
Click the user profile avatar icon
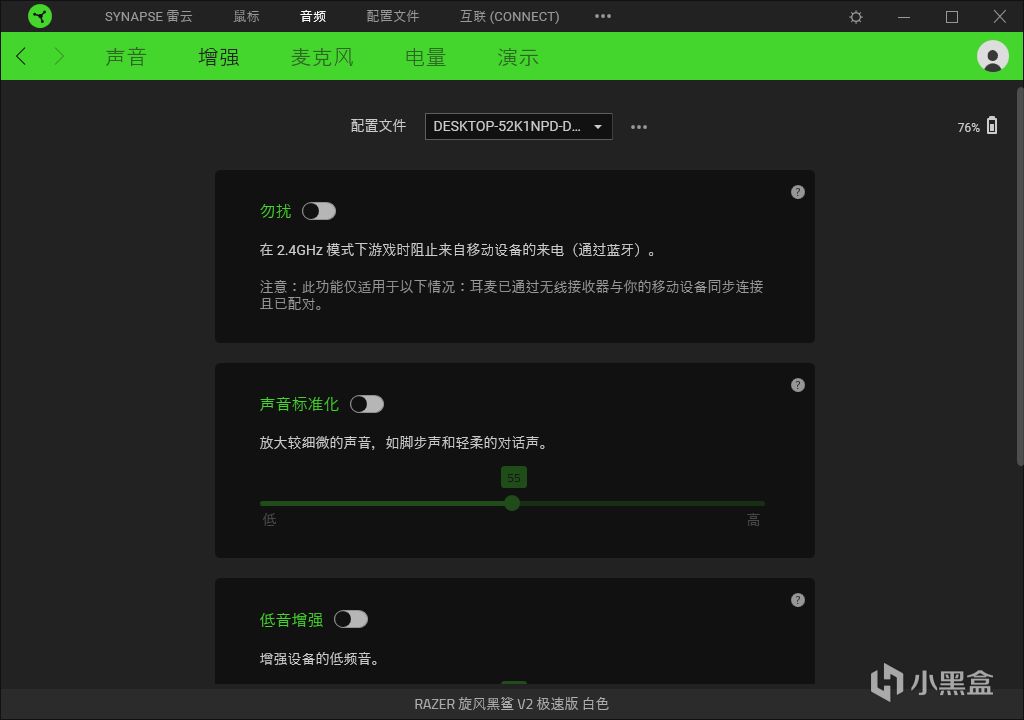[x=991, y=56]
